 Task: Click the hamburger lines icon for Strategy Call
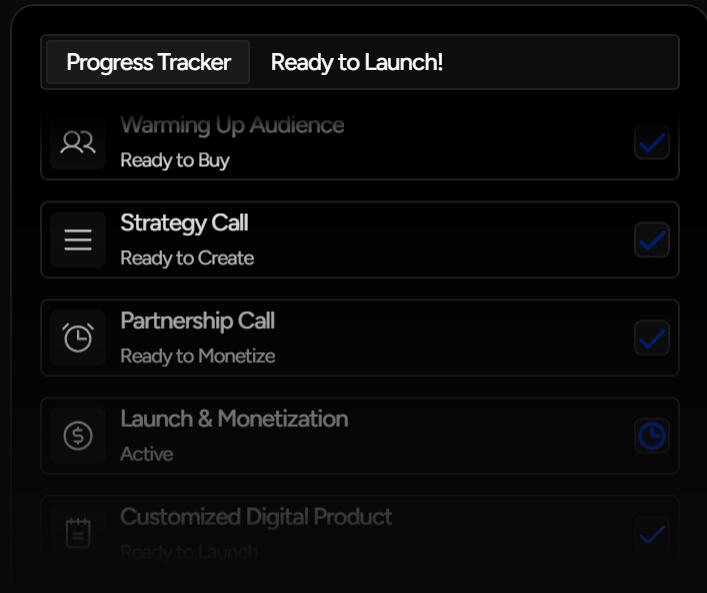(78, 240)
